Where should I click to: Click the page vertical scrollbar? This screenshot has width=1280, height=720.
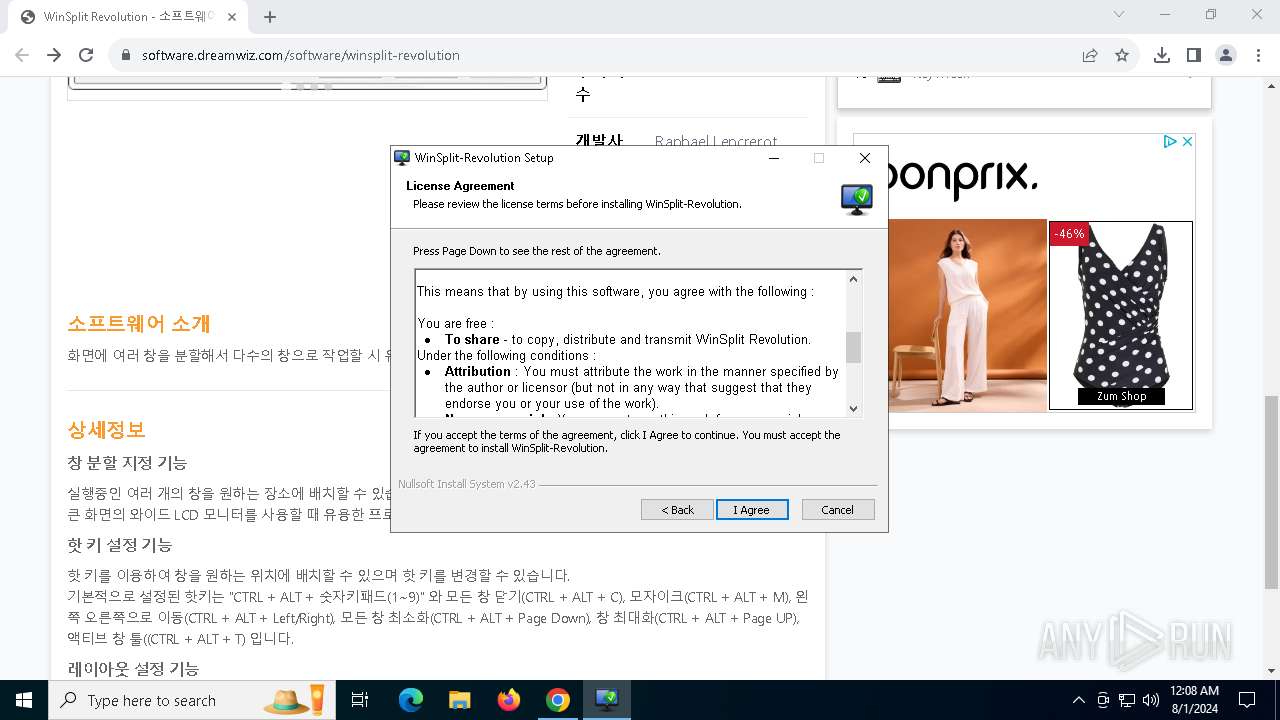[1271, 492]
